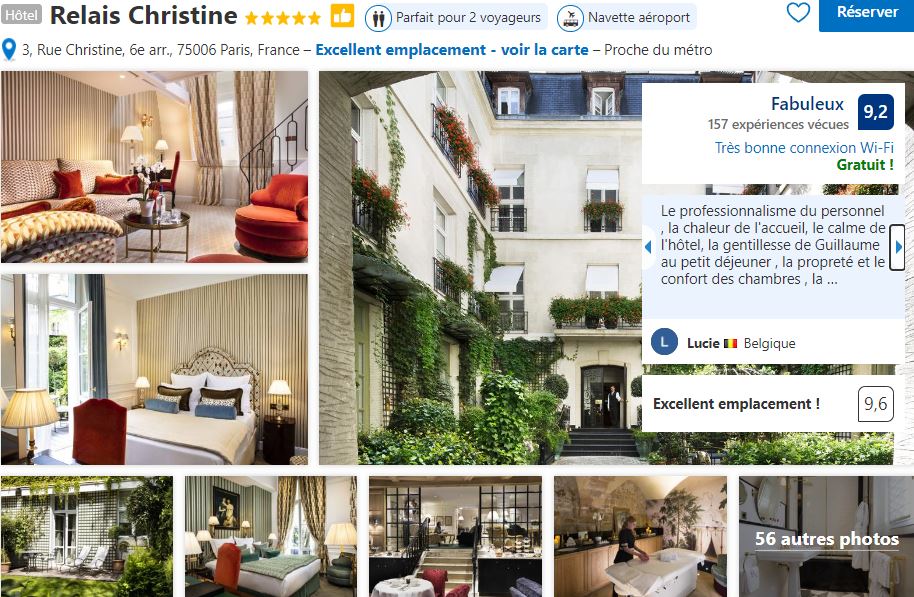Open Excellent emplacement - voir la carte link
This screenshot has width=914, height=597.
click(452, 50)
